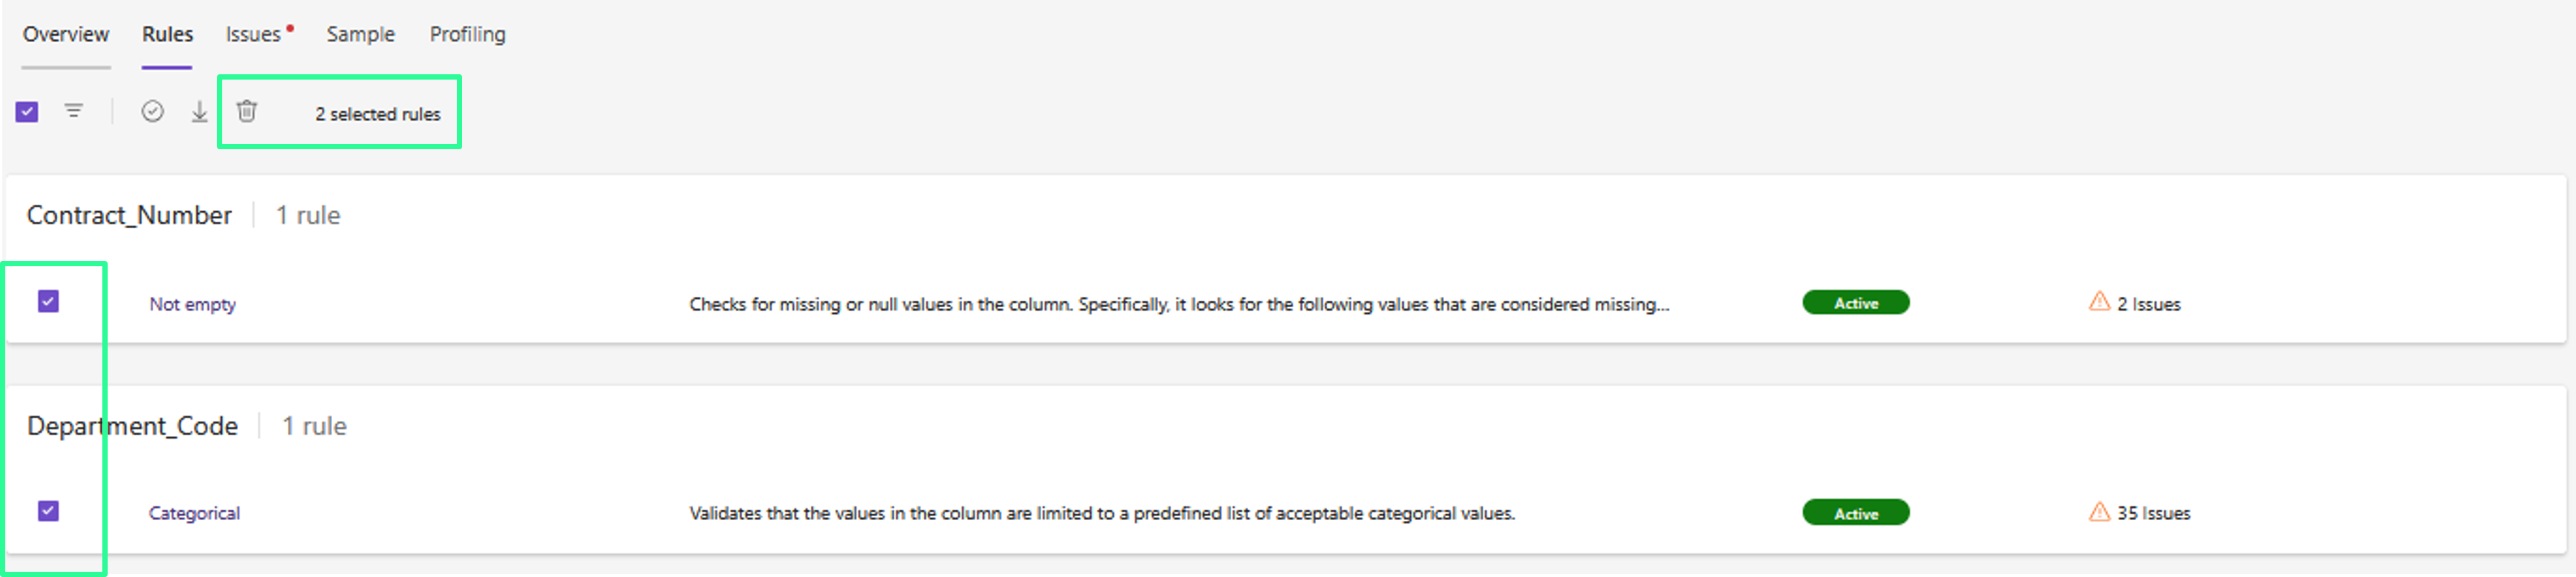Select the Rules tab

coord(167,34)
